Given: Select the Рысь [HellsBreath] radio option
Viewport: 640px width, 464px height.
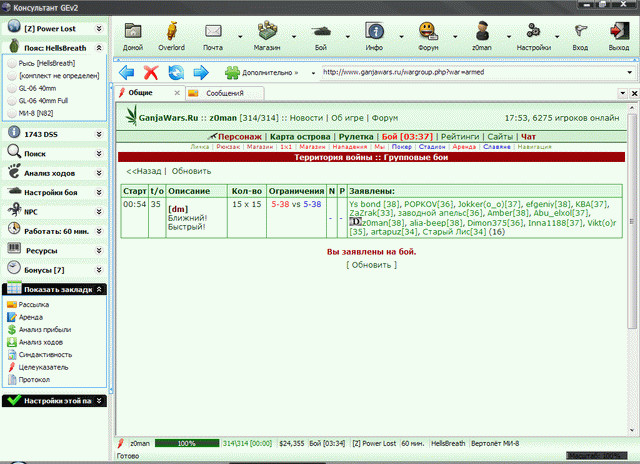Looking at the screenshot, I should tap(12, 63).
